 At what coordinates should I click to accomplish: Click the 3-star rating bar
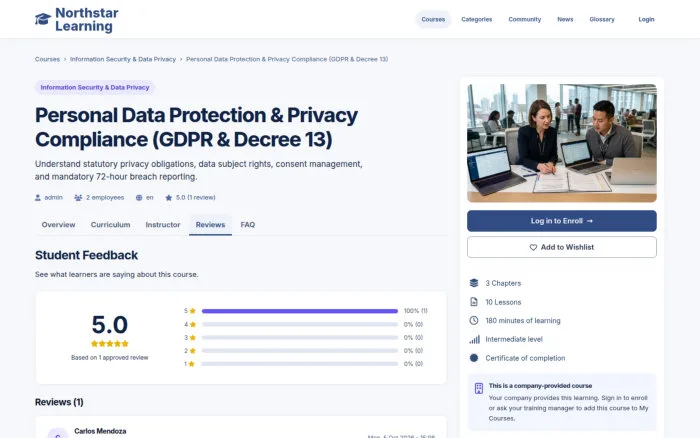(x=300, y=338)
